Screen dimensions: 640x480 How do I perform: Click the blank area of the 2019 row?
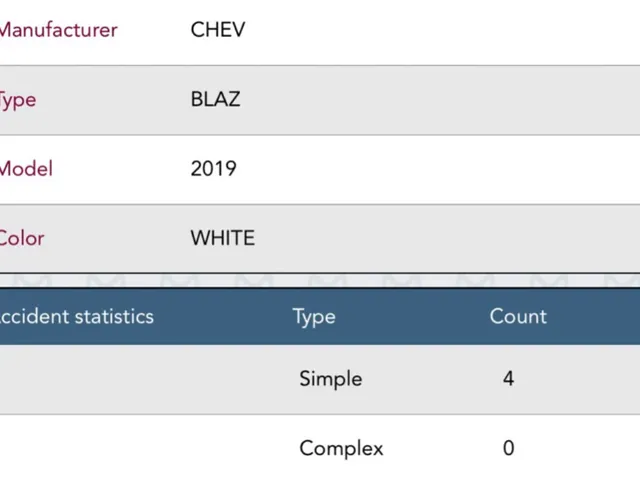coord(441,169)
